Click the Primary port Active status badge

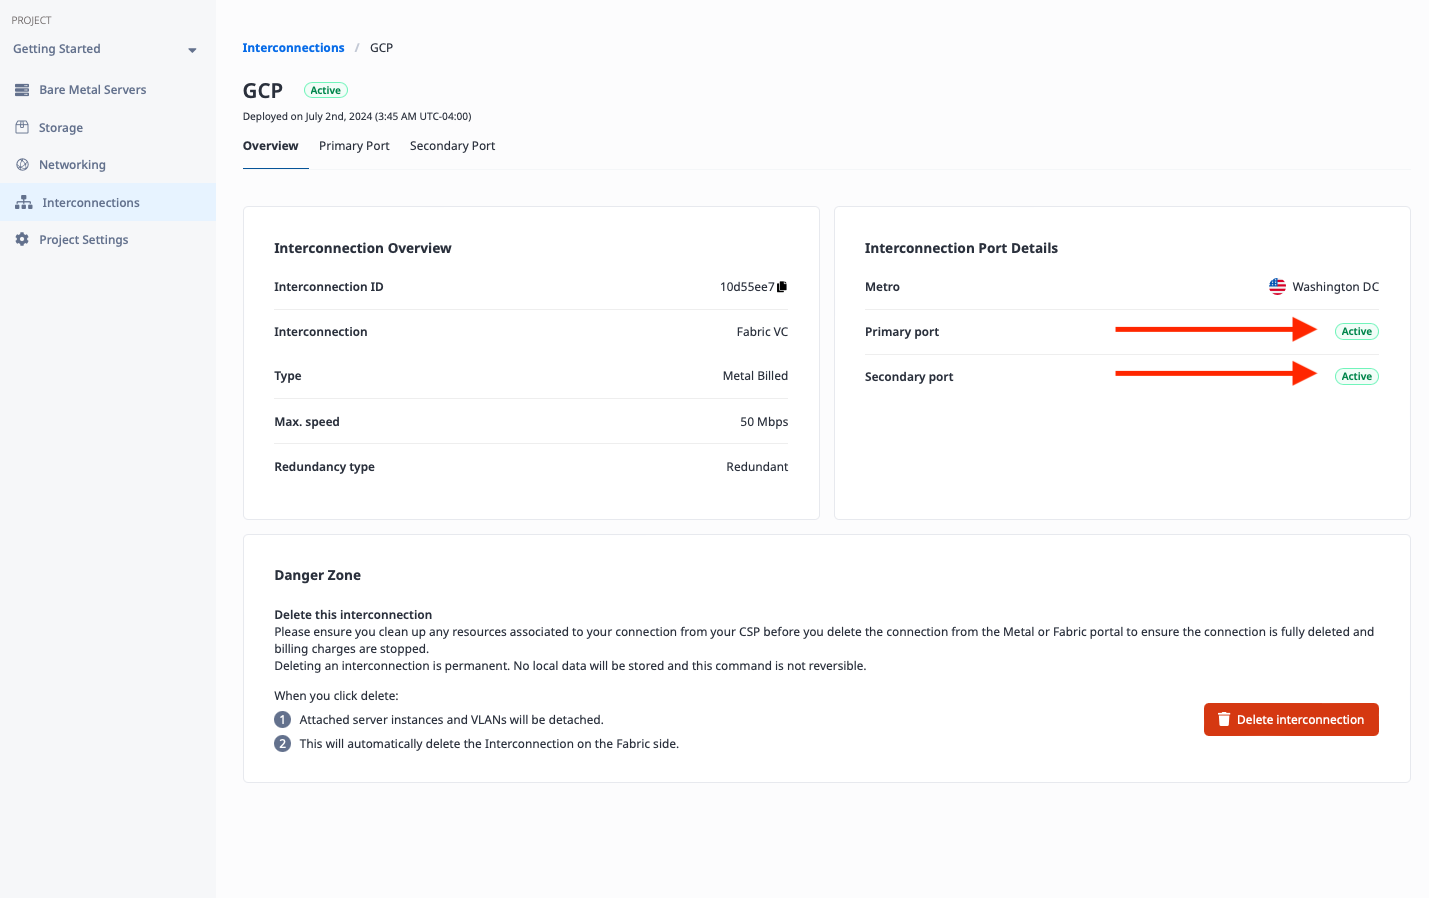click(1357, 331)
